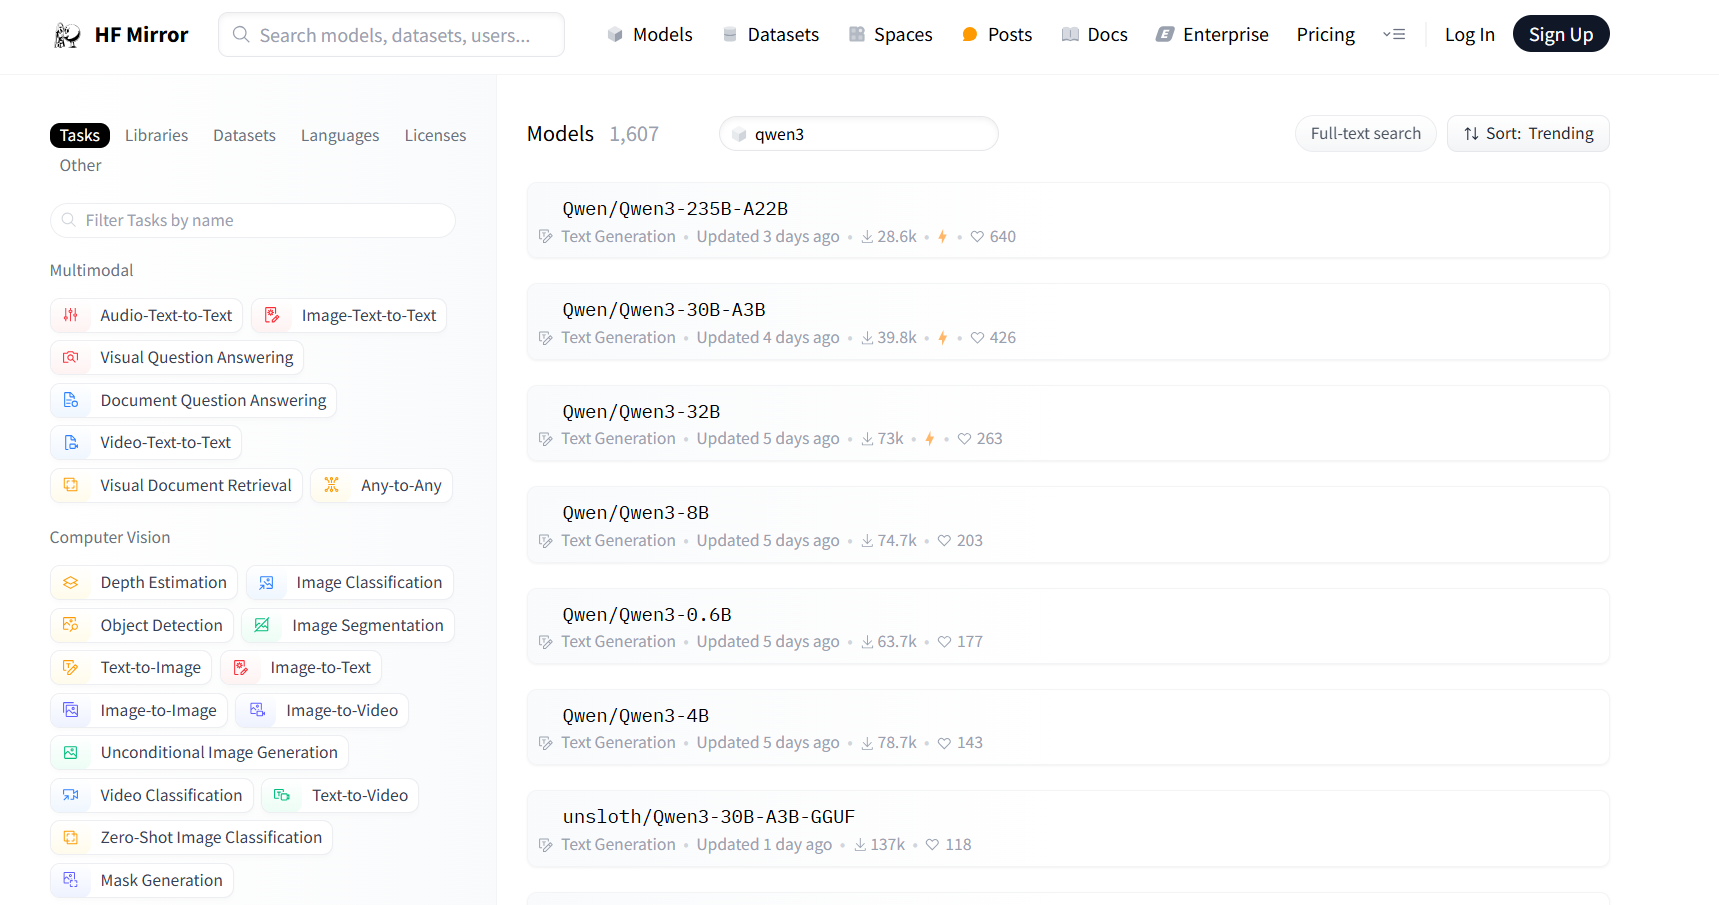Open Datasets in the top navigation
1719x905 pixels.
[770, 35]
